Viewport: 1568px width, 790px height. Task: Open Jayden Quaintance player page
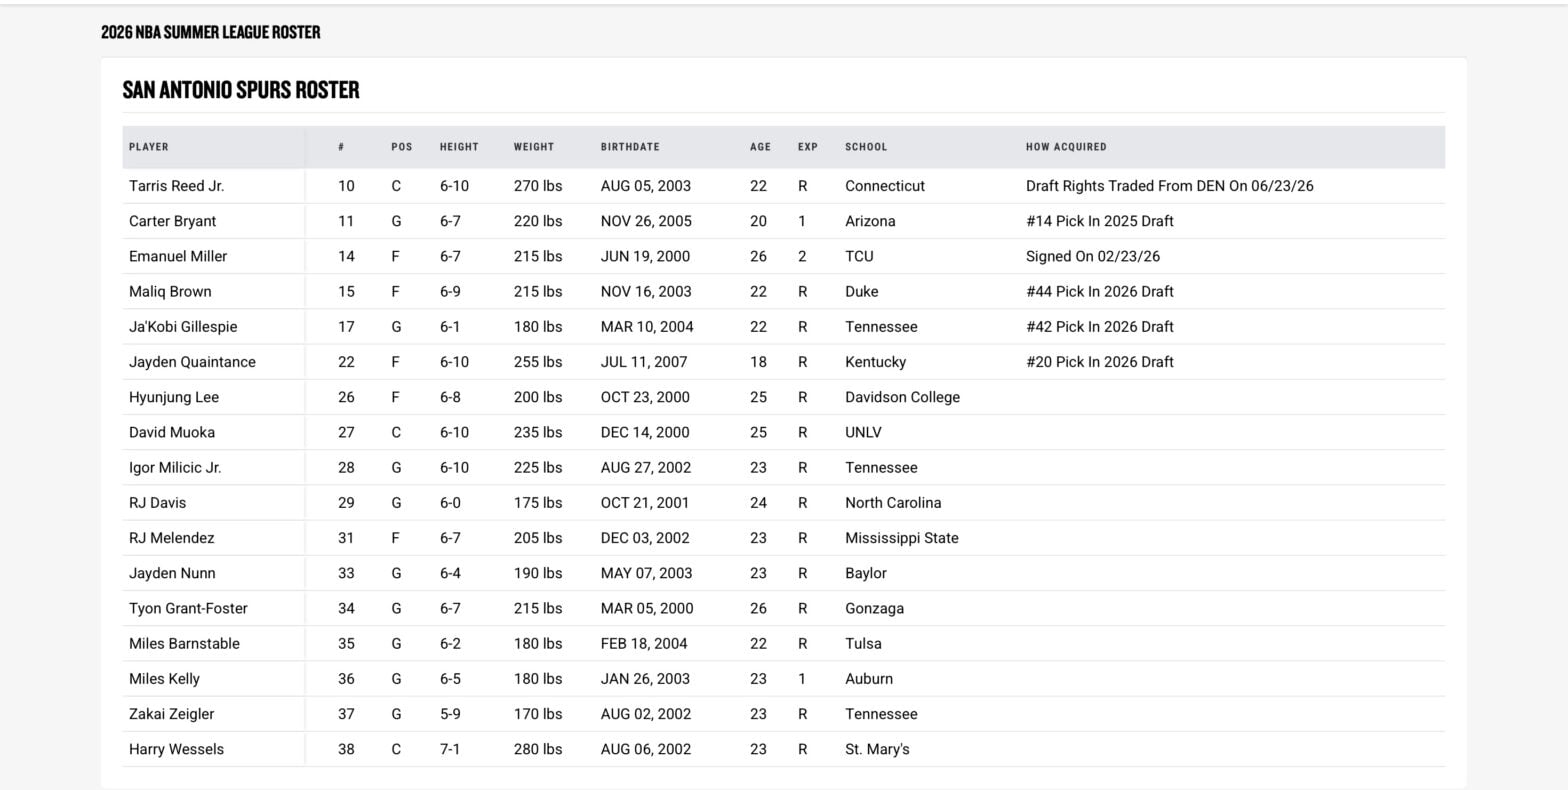(192, 362)
